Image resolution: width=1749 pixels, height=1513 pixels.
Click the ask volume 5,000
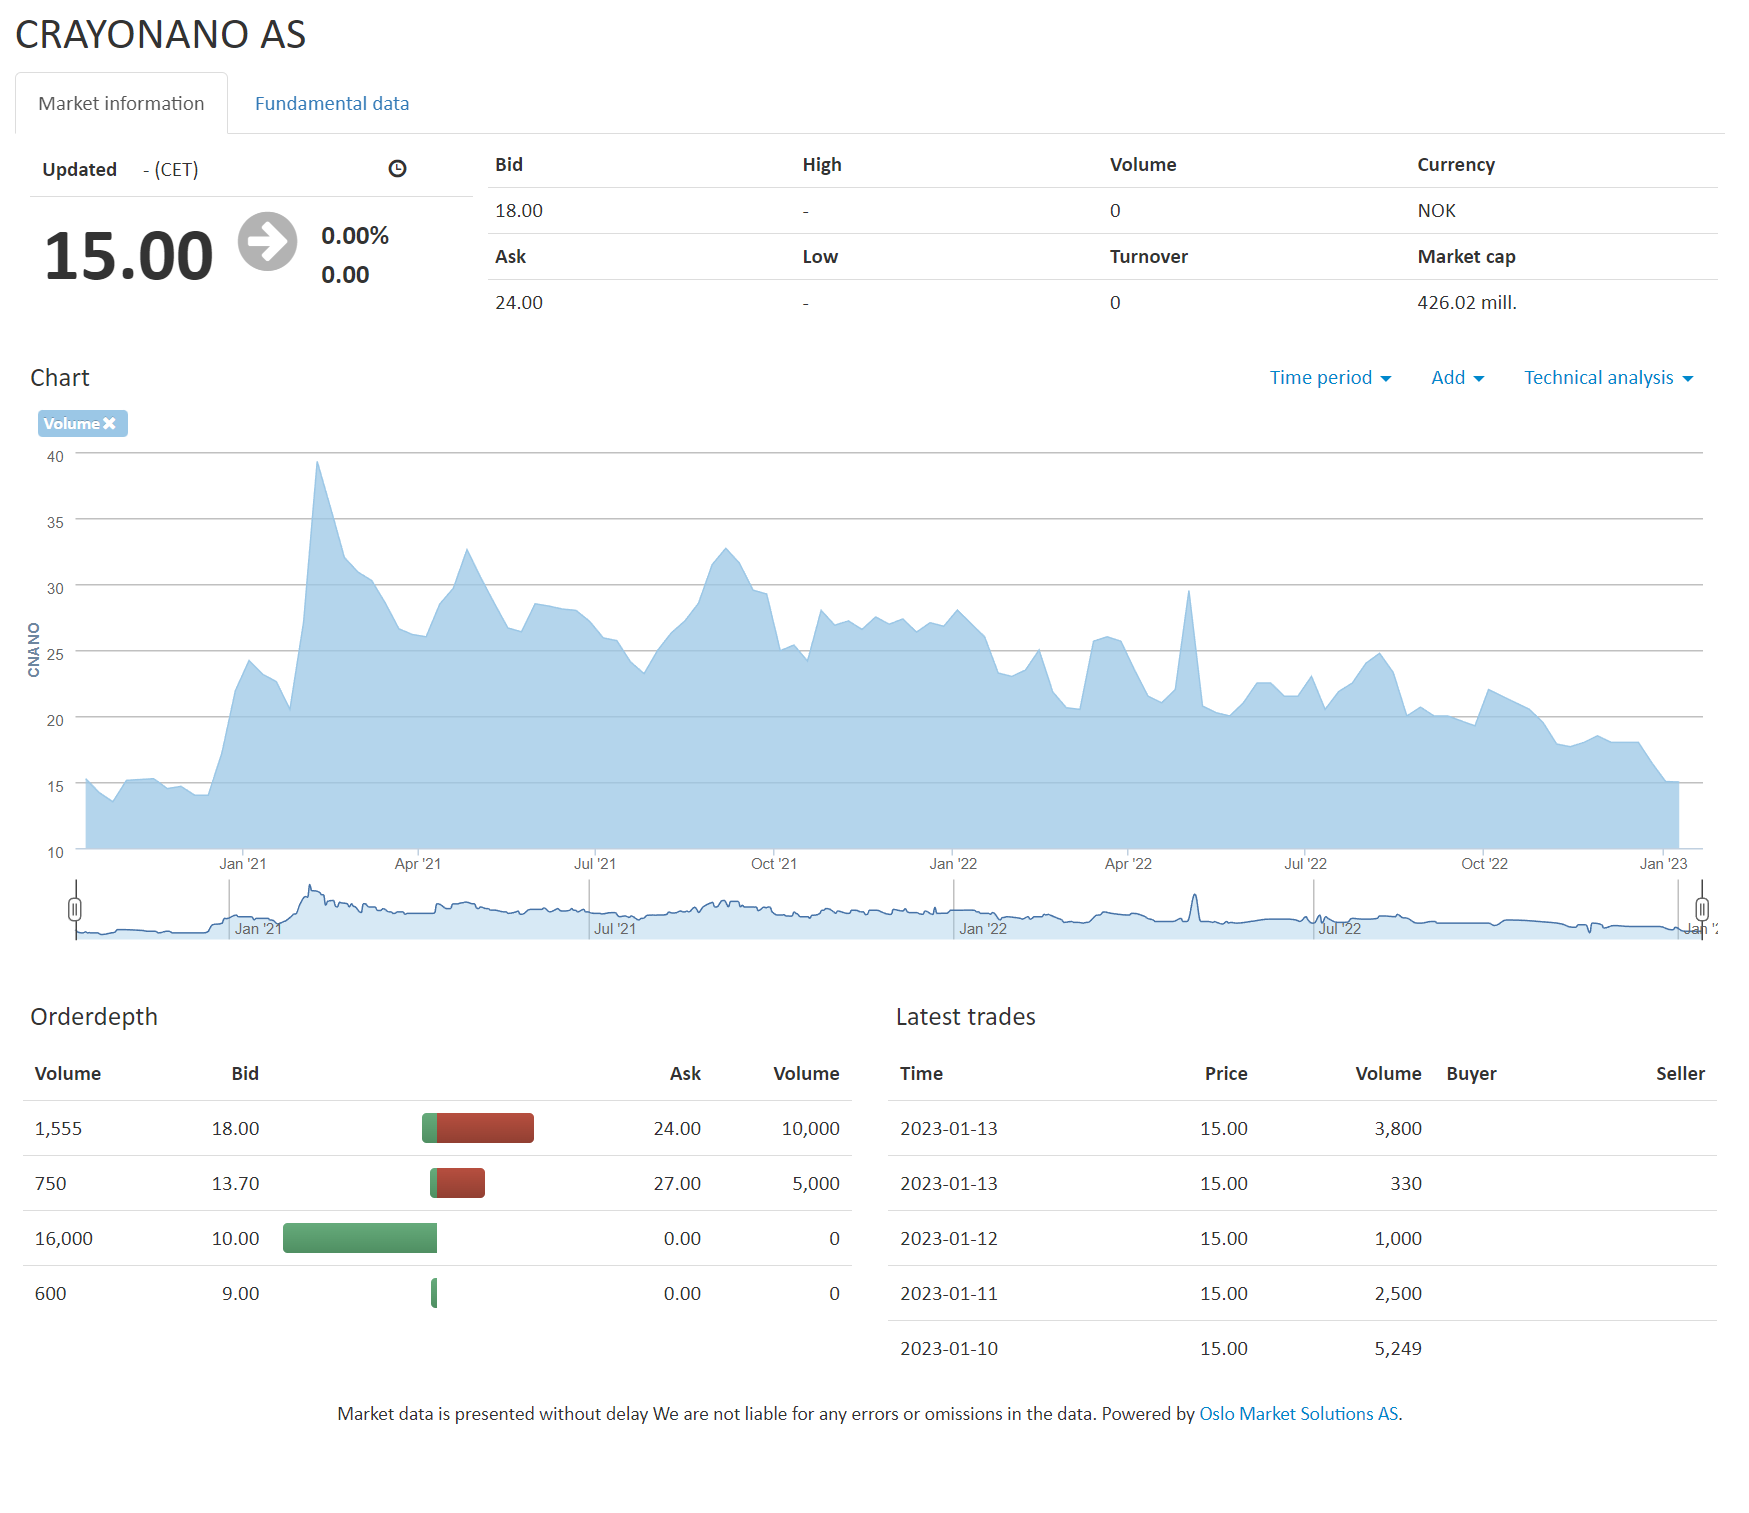[816, 1184]
